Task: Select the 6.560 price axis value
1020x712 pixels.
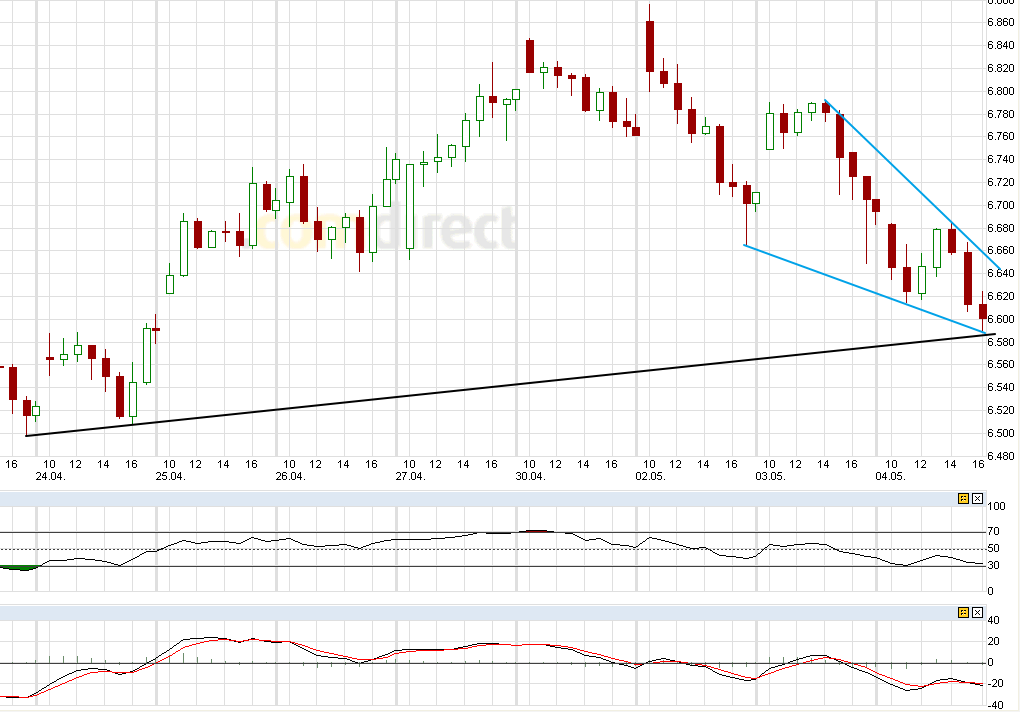Action: (x=1000, y=363)
